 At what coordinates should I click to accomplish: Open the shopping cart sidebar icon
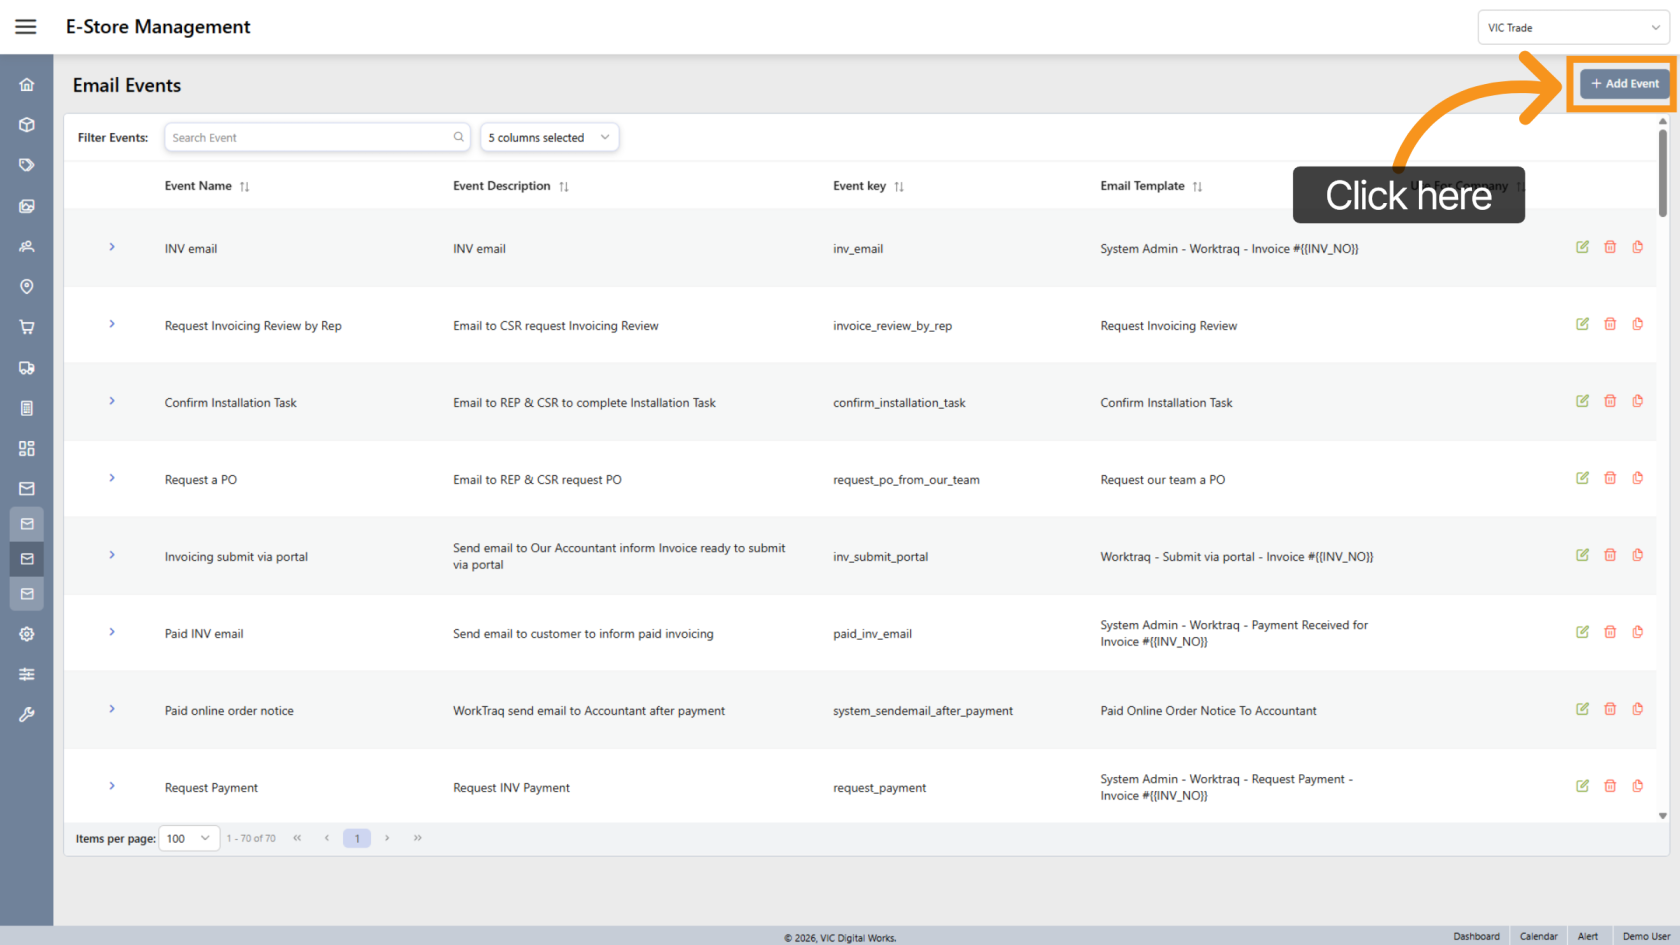tap(27, 327)
